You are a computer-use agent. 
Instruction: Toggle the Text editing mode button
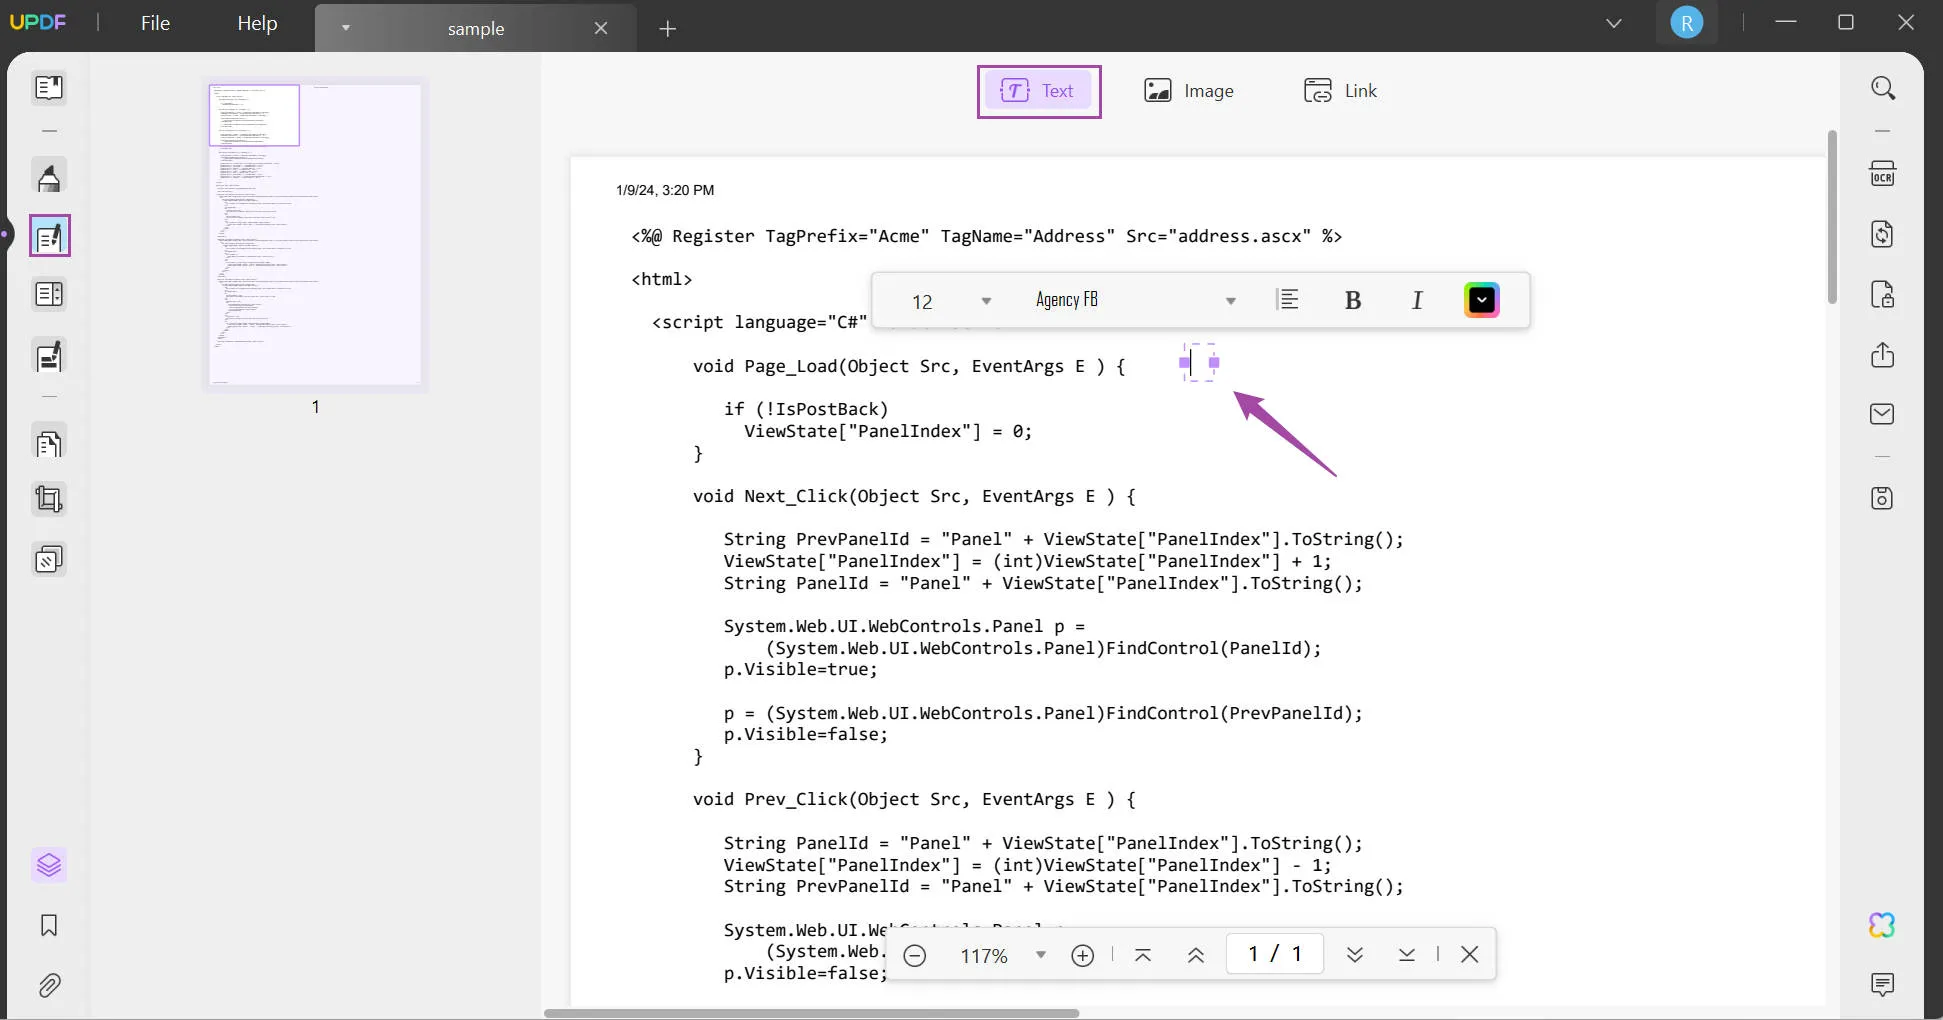pos(1038,91)
